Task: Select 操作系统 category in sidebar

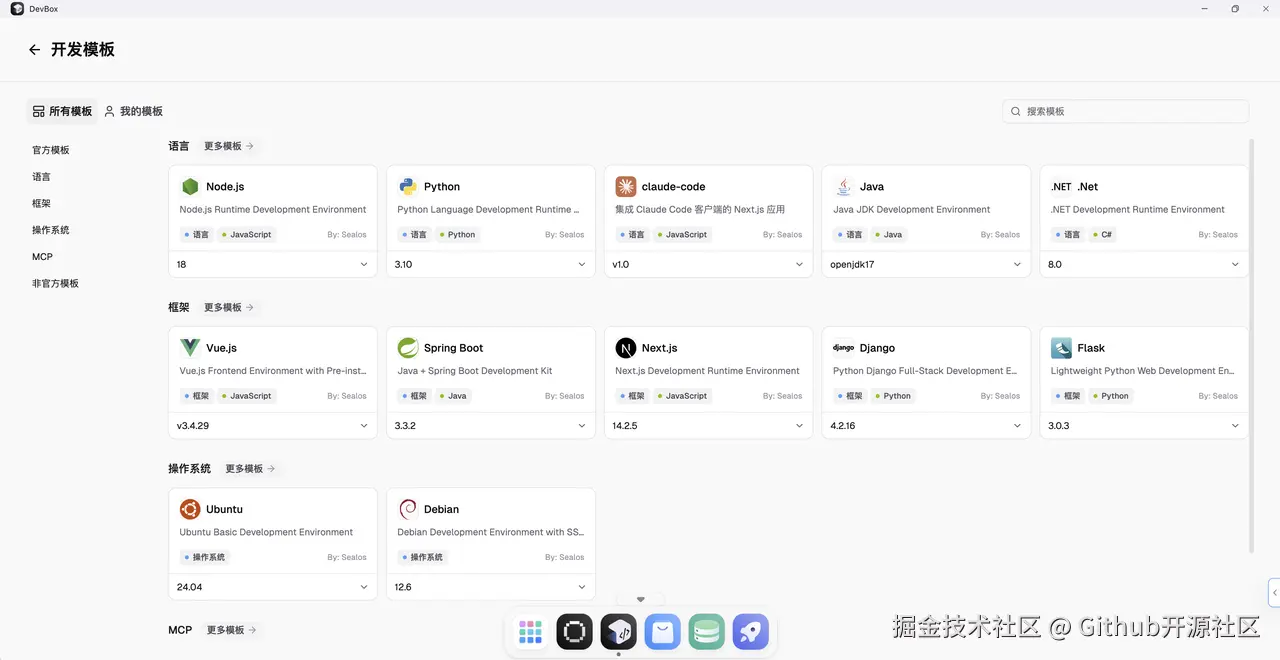Action: point(51,230)
